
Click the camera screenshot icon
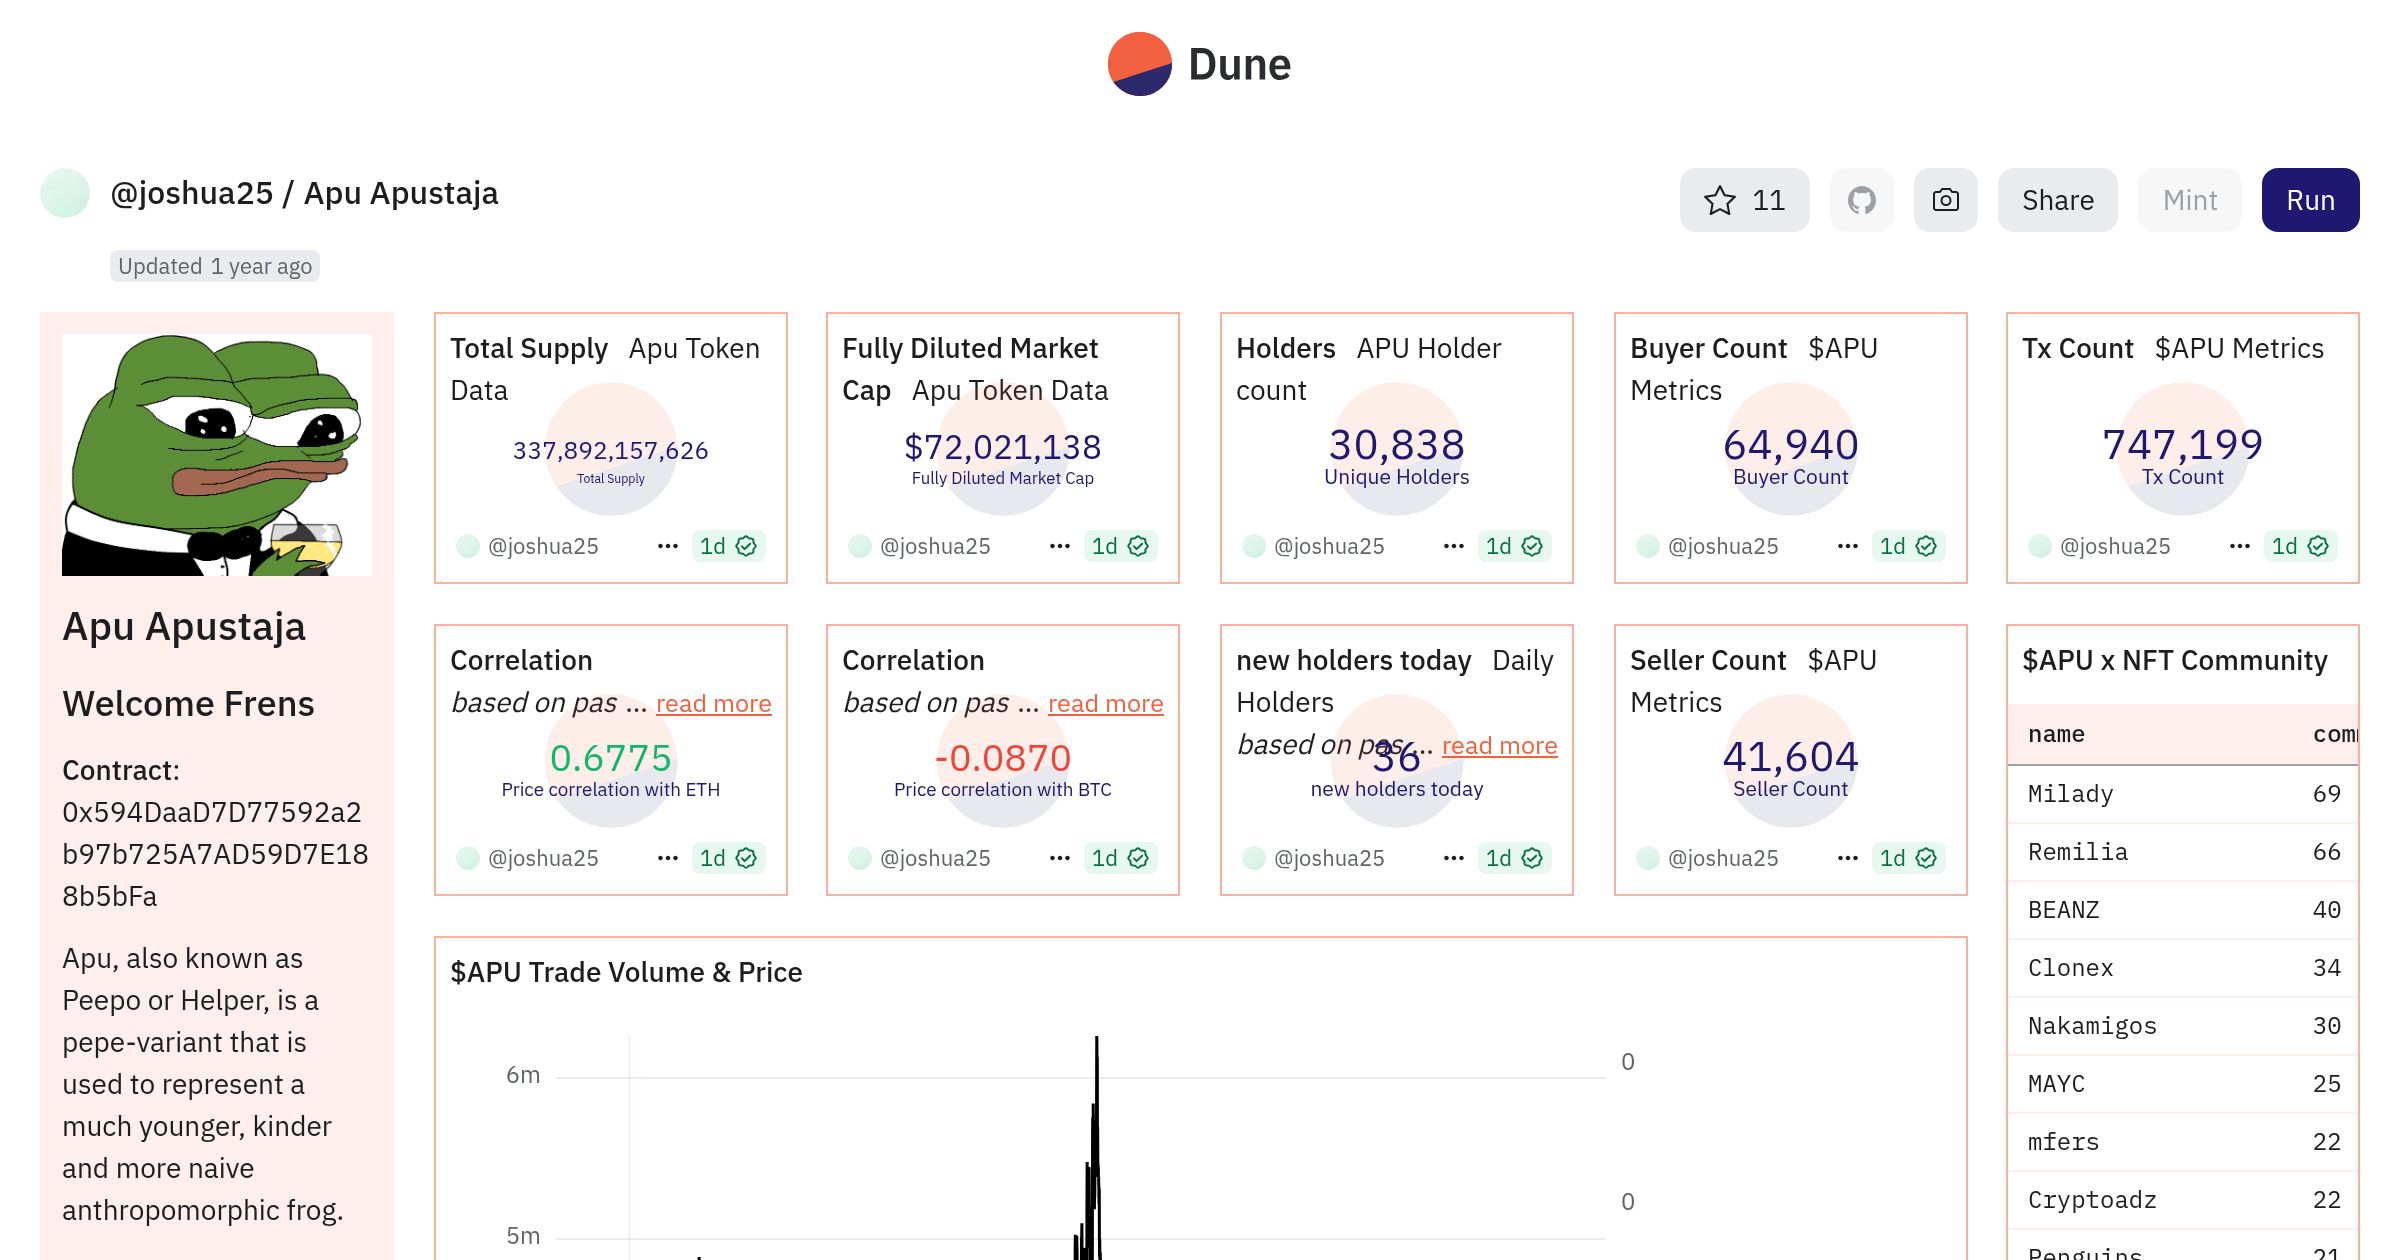pyautogui.click(x=1945, y=200)
